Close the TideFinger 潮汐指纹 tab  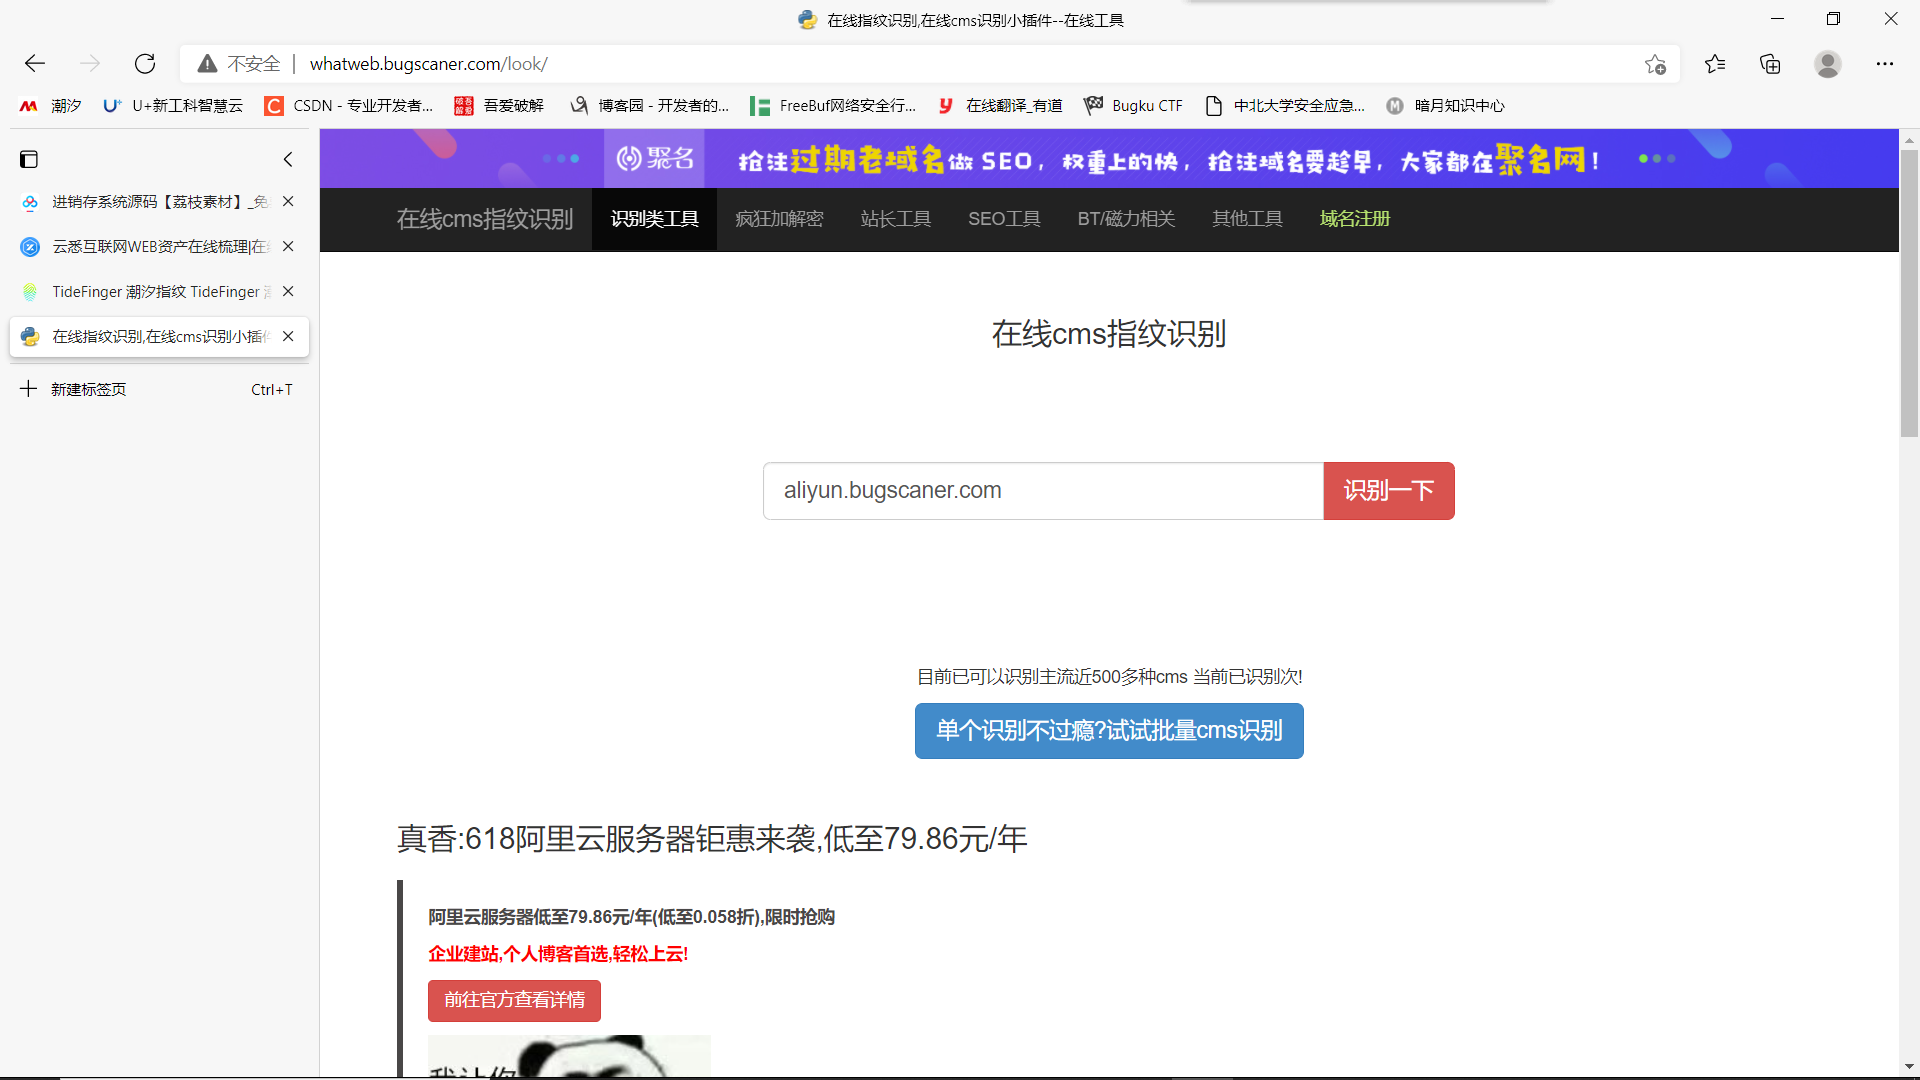pos(288,291)
